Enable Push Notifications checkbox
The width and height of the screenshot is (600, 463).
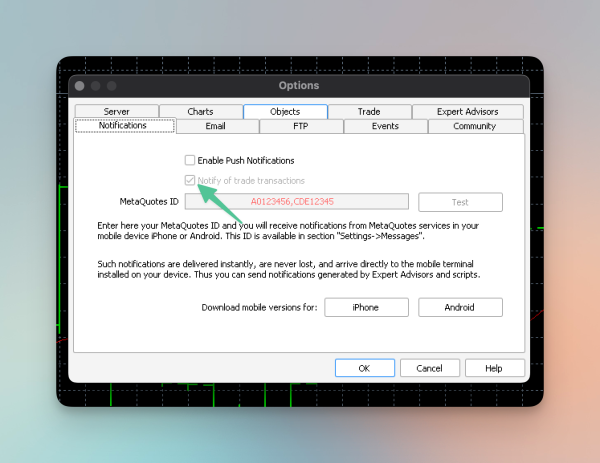pos(190,160)
